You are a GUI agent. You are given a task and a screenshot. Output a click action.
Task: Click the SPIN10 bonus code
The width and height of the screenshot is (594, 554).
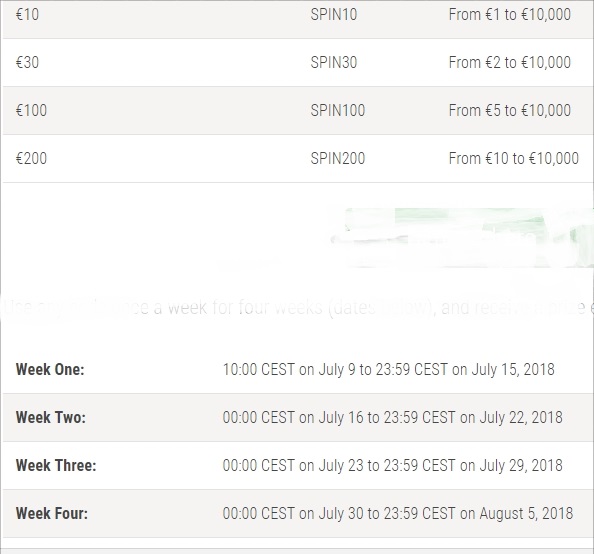click(334, 15)
